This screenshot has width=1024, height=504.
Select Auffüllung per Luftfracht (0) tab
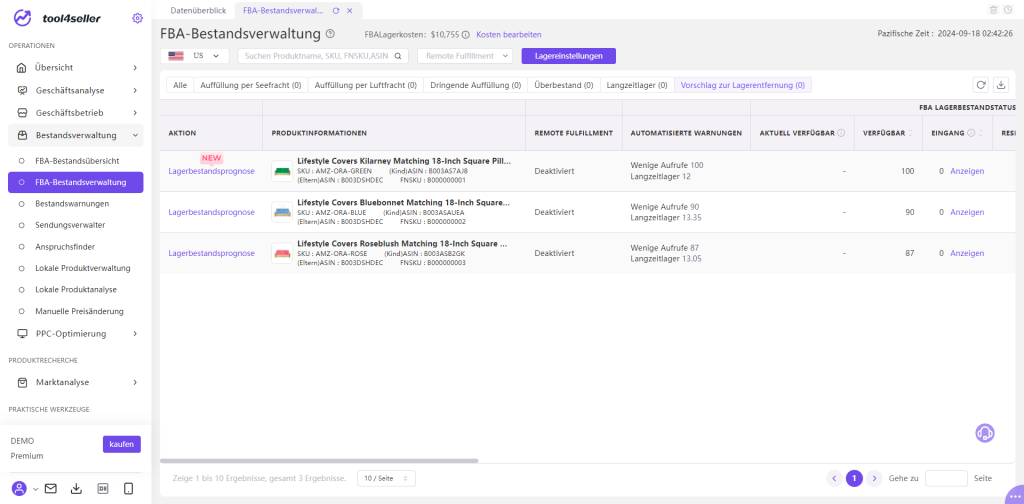(x=366, y=85)
